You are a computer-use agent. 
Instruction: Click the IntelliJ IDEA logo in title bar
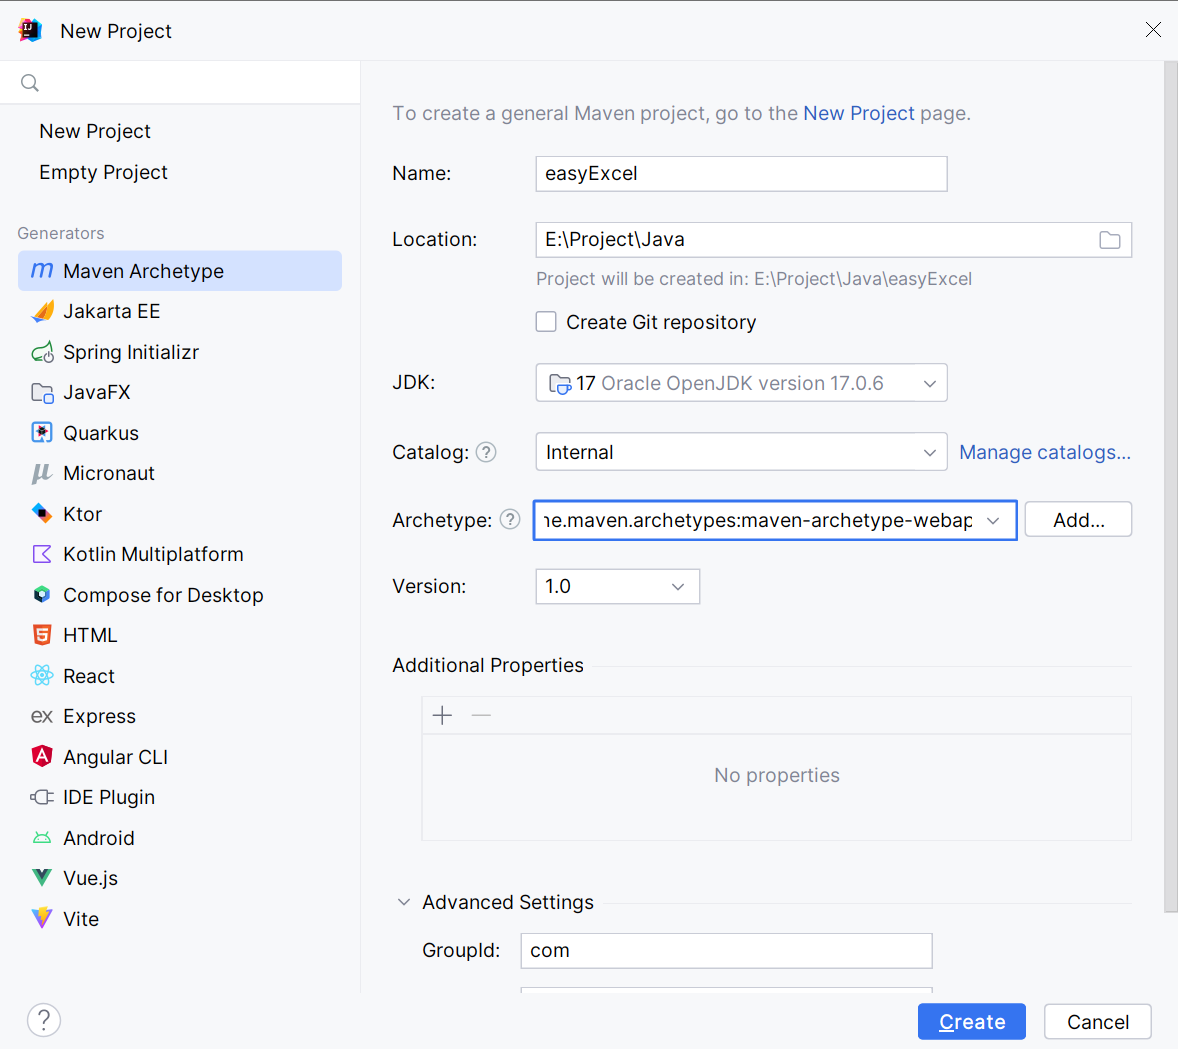[x=30, y=30]
